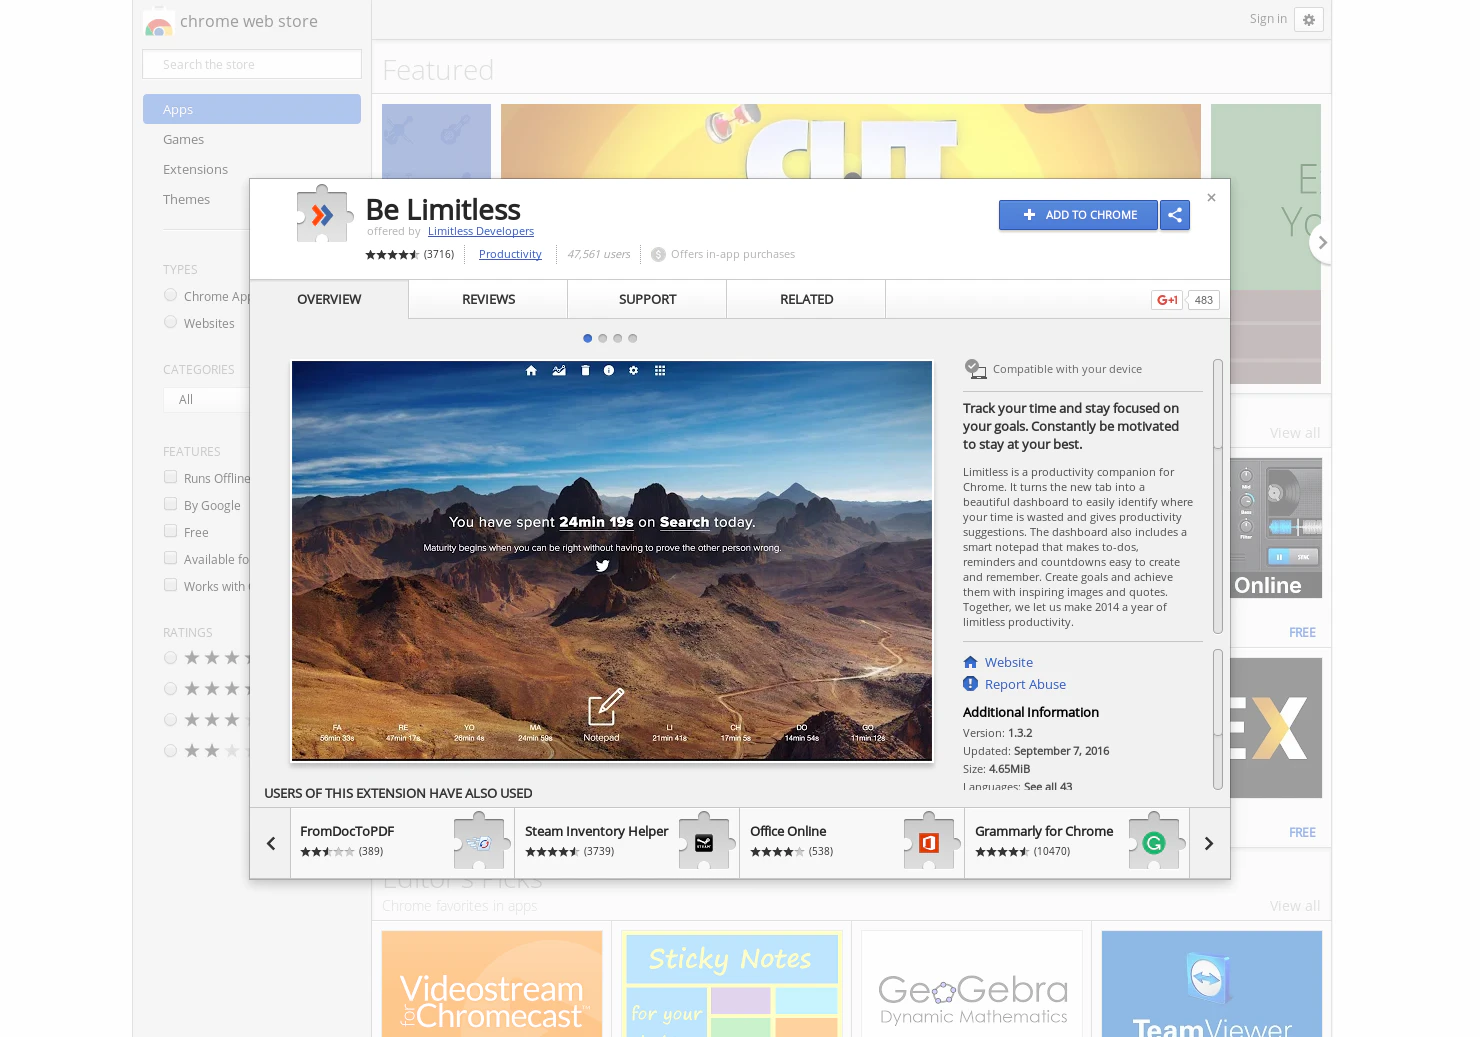1480x1037 pixels.
Task: Open the FromDocToPDF related item
Action: coord(402,843)
